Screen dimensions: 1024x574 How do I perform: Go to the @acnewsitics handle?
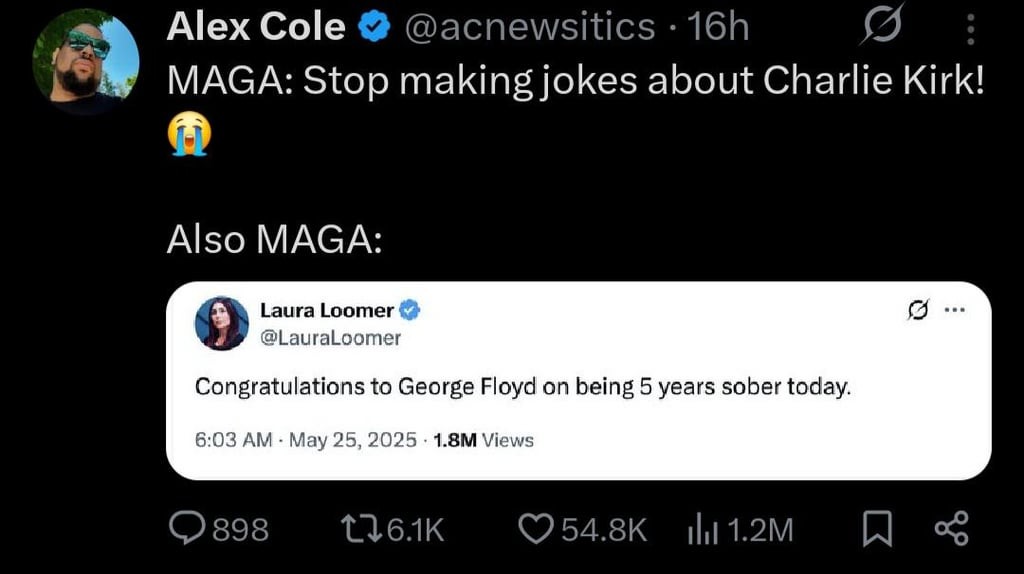pyautogui.click(x=527, y=28)
